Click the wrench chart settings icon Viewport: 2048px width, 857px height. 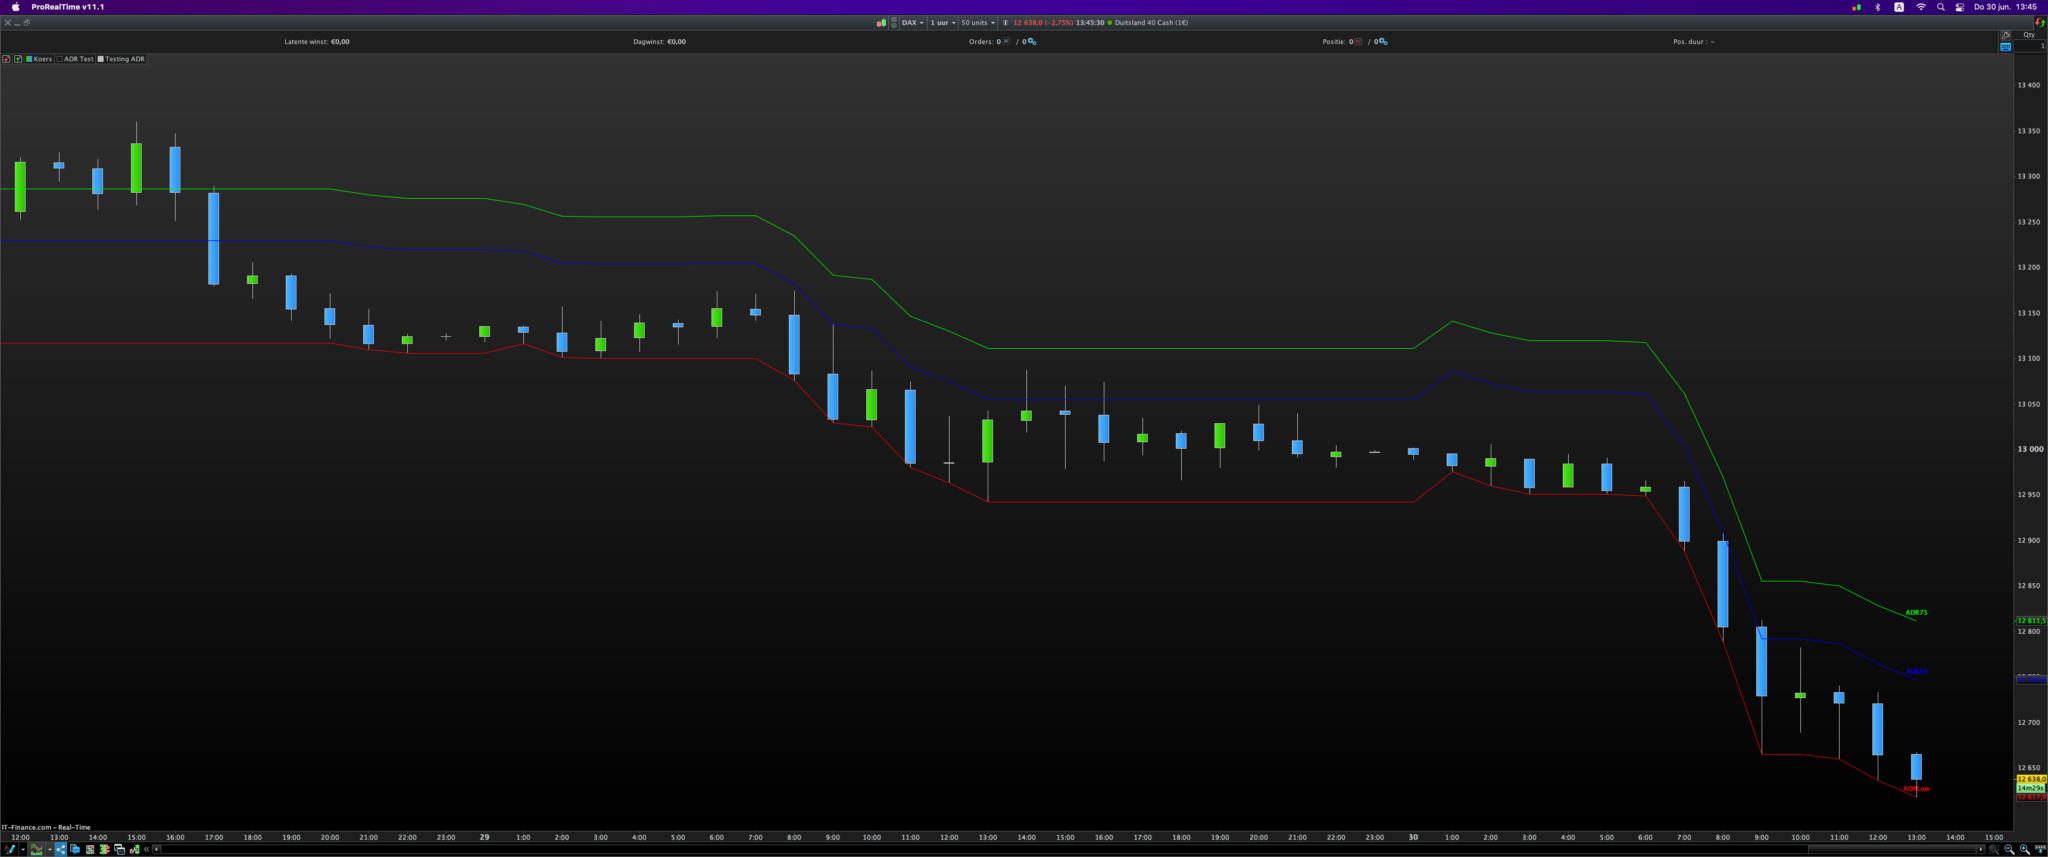click(x=2005, y=35)
